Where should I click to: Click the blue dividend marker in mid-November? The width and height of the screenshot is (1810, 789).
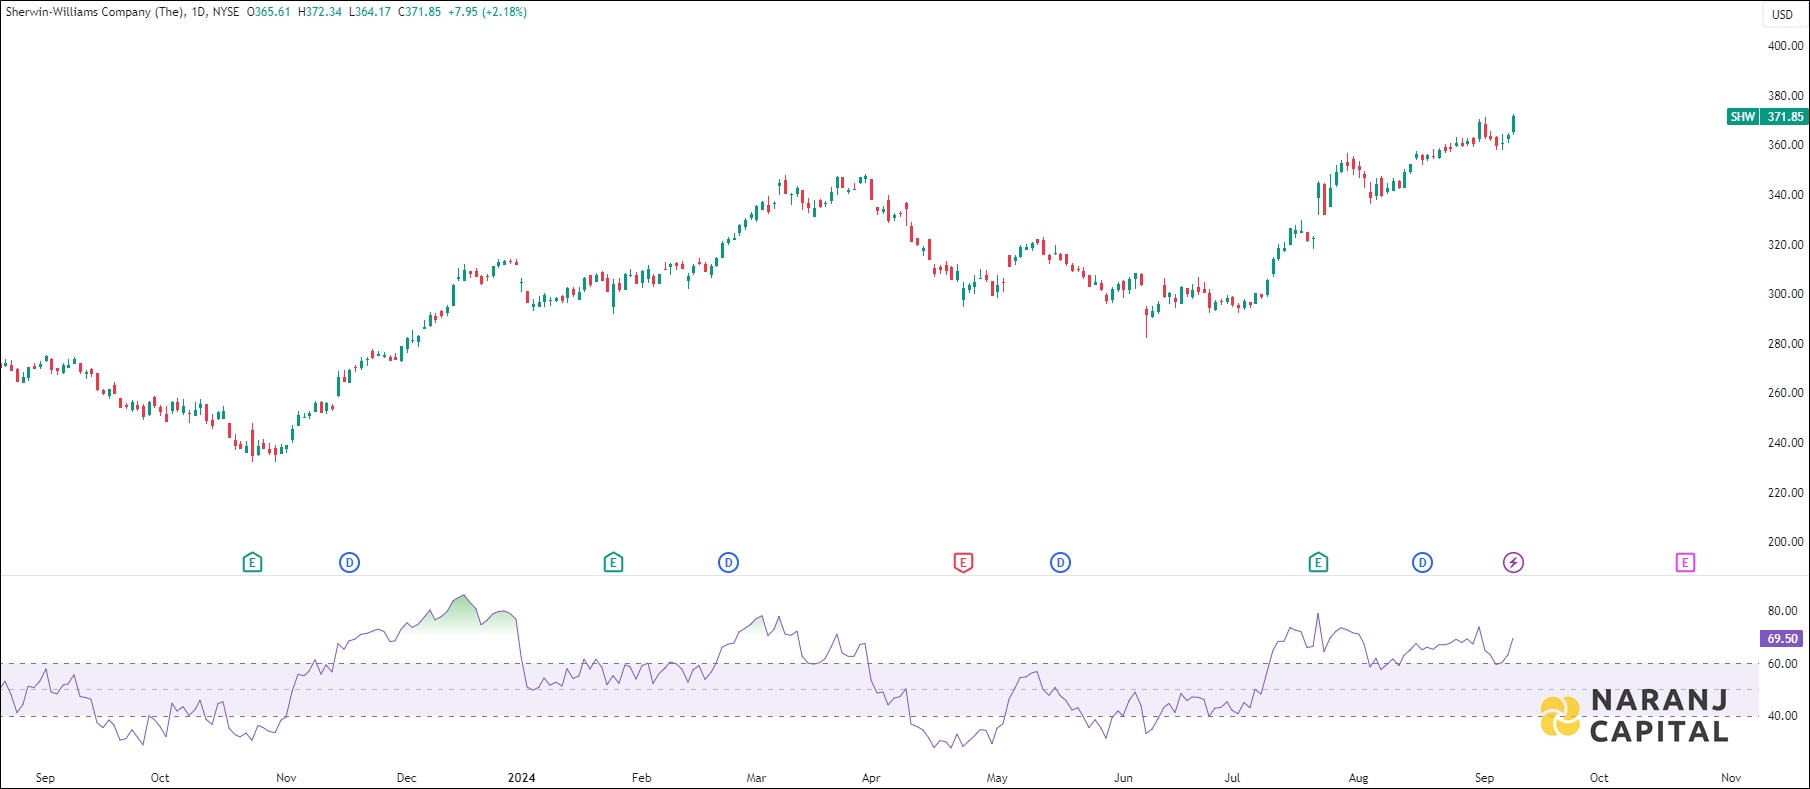click(x=349, y=563)
